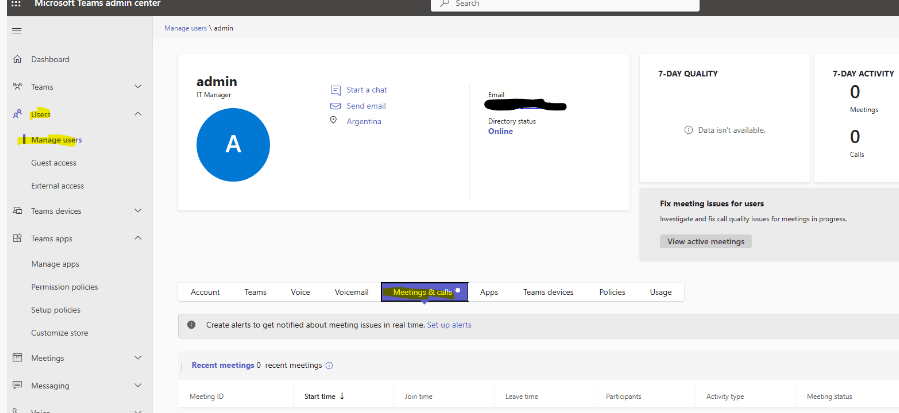This screenshot has width=899, height=413.
Task: Switch to the Usage tab
Action: (x=660, y=292)
